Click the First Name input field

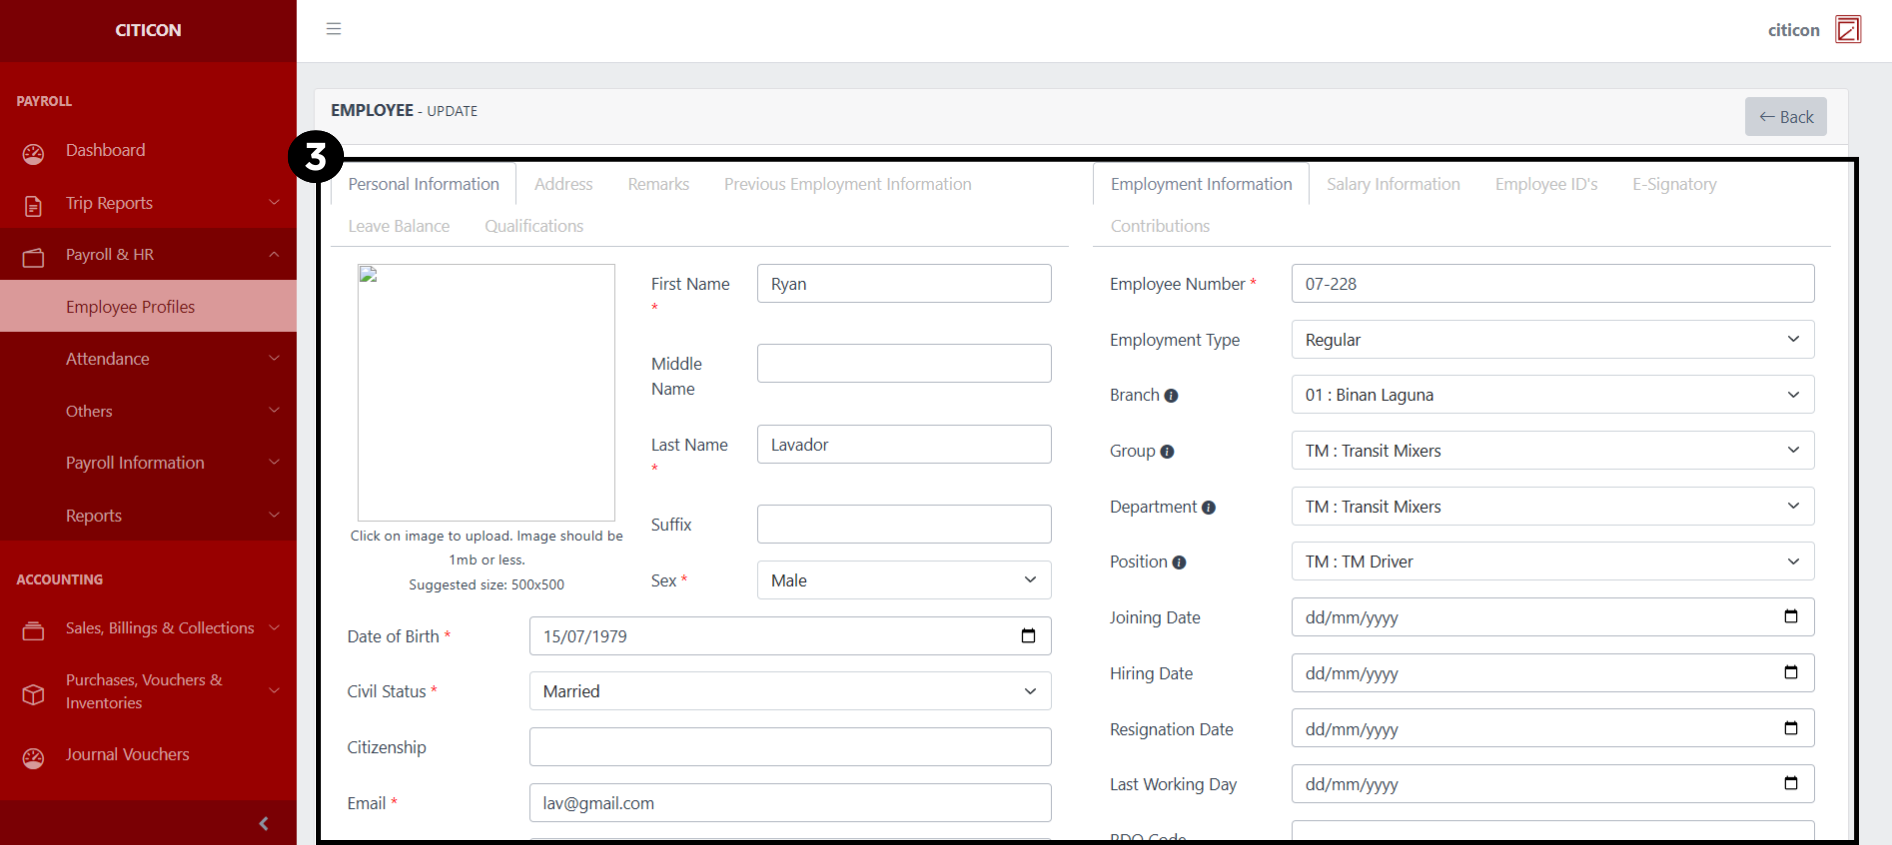[x=903, y=284]
